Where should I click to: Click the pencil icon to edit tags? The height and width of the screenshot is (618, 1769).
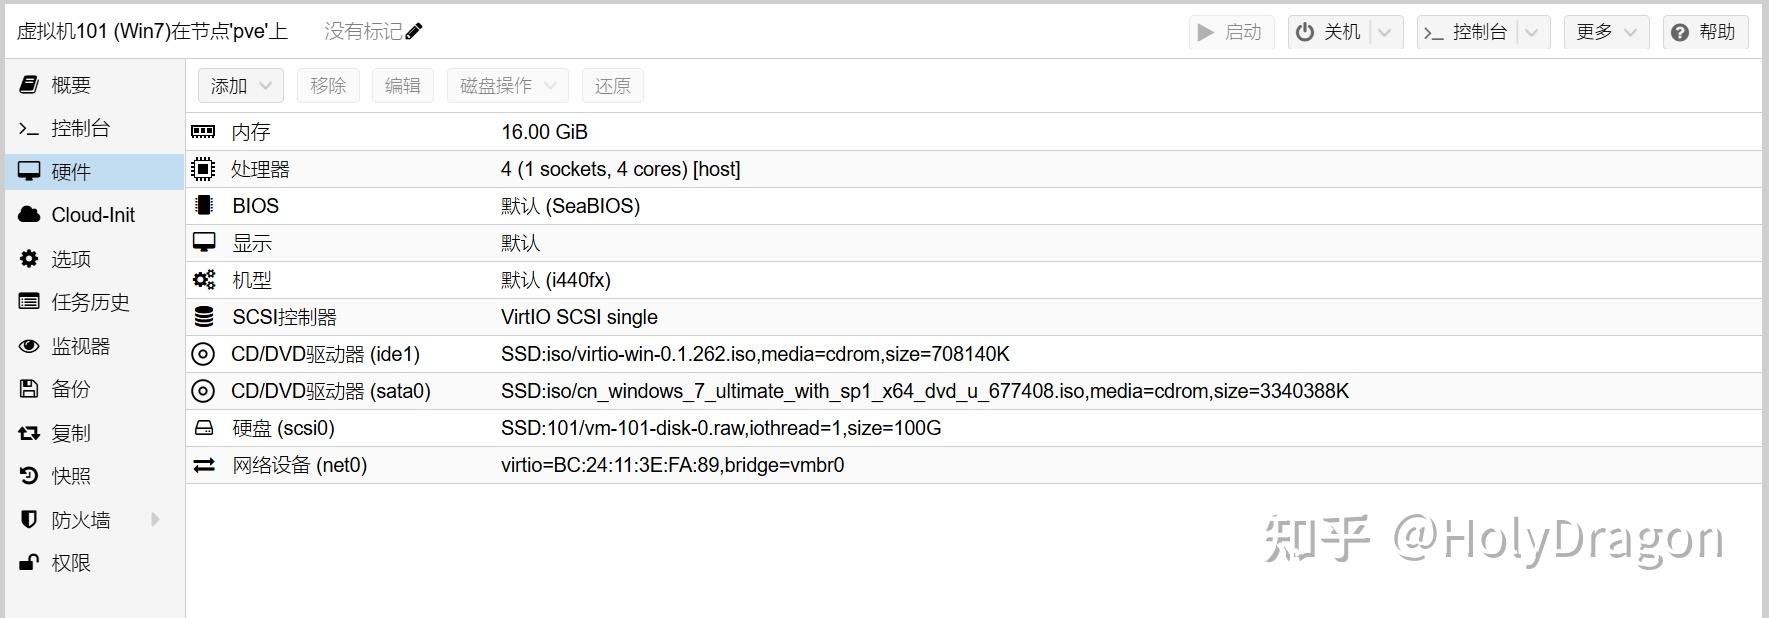[414, 31]
